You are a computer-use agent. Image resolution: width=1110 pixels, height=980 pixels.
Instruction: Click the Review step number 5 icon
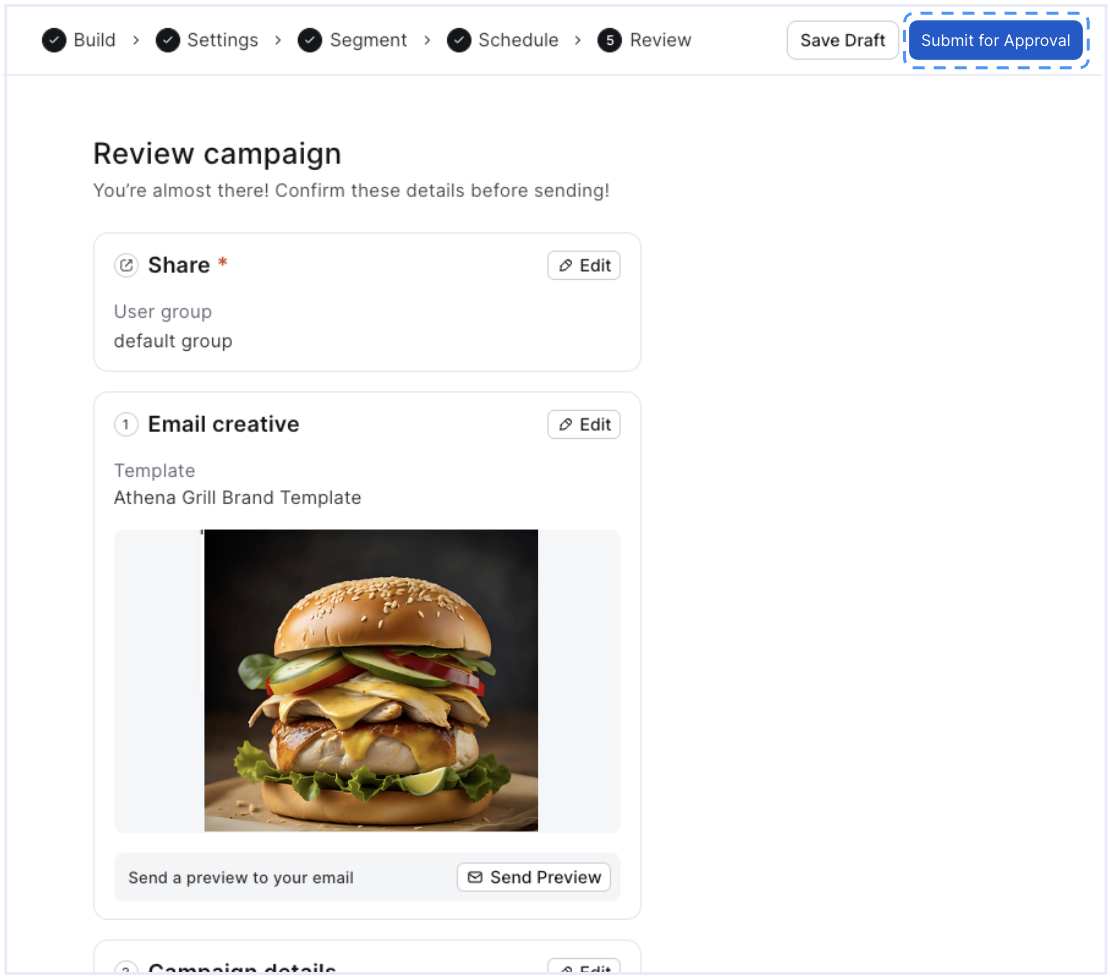pos(610,40)
